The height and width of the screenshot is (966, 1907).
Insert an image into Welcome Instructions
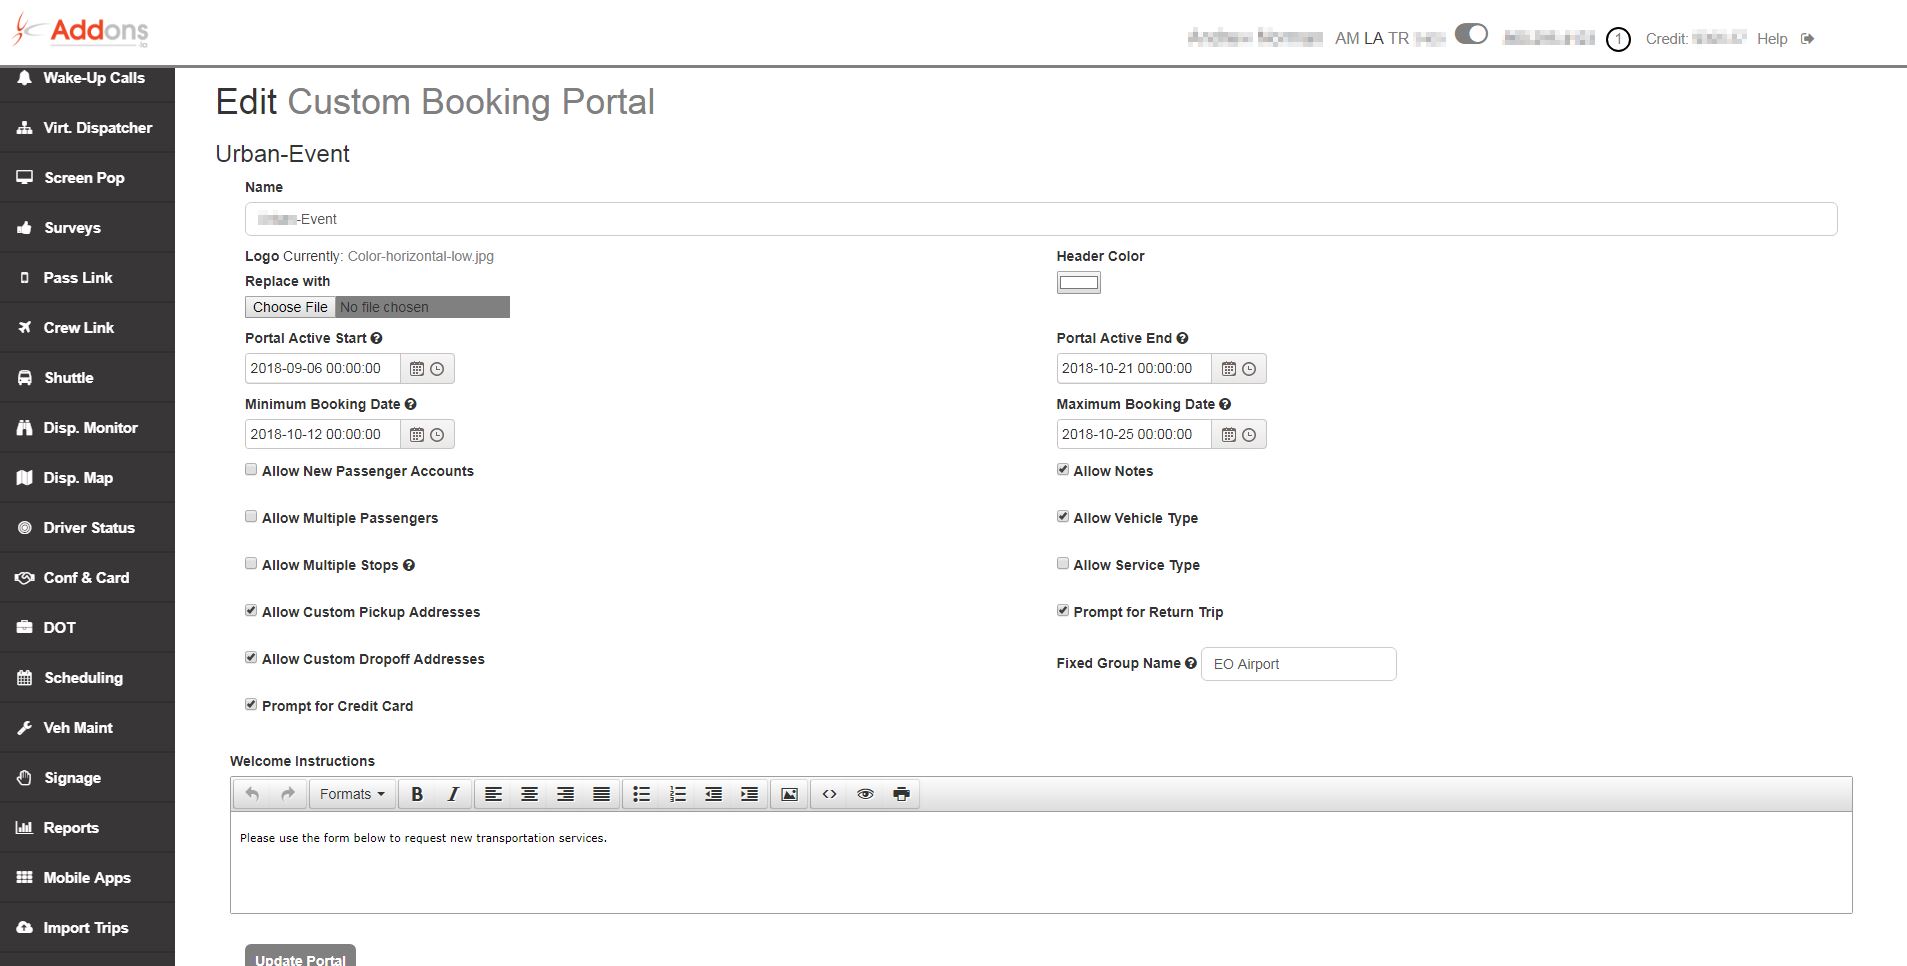[x=789, y=793]
